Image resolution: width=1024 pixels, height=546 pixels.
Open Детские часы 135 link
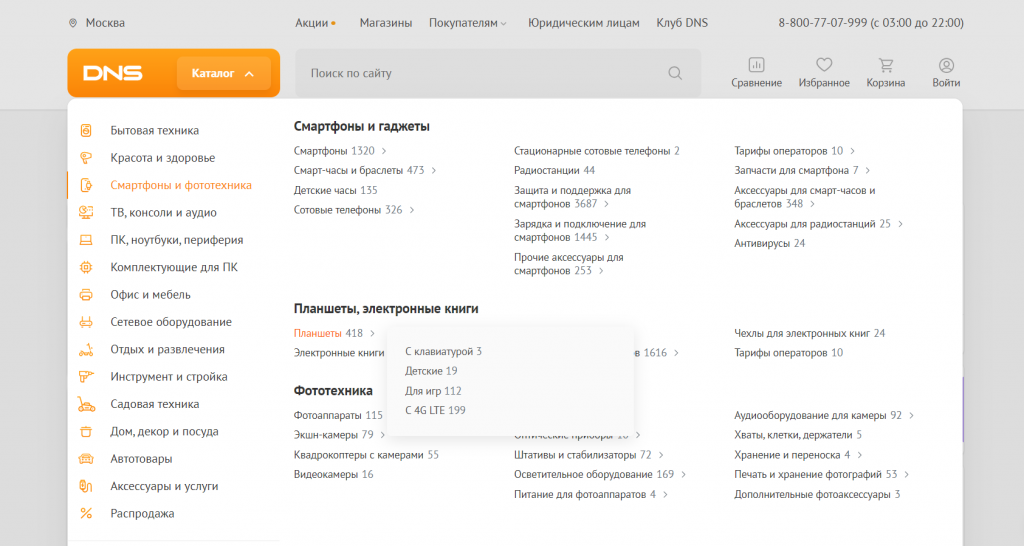point(336,190)
